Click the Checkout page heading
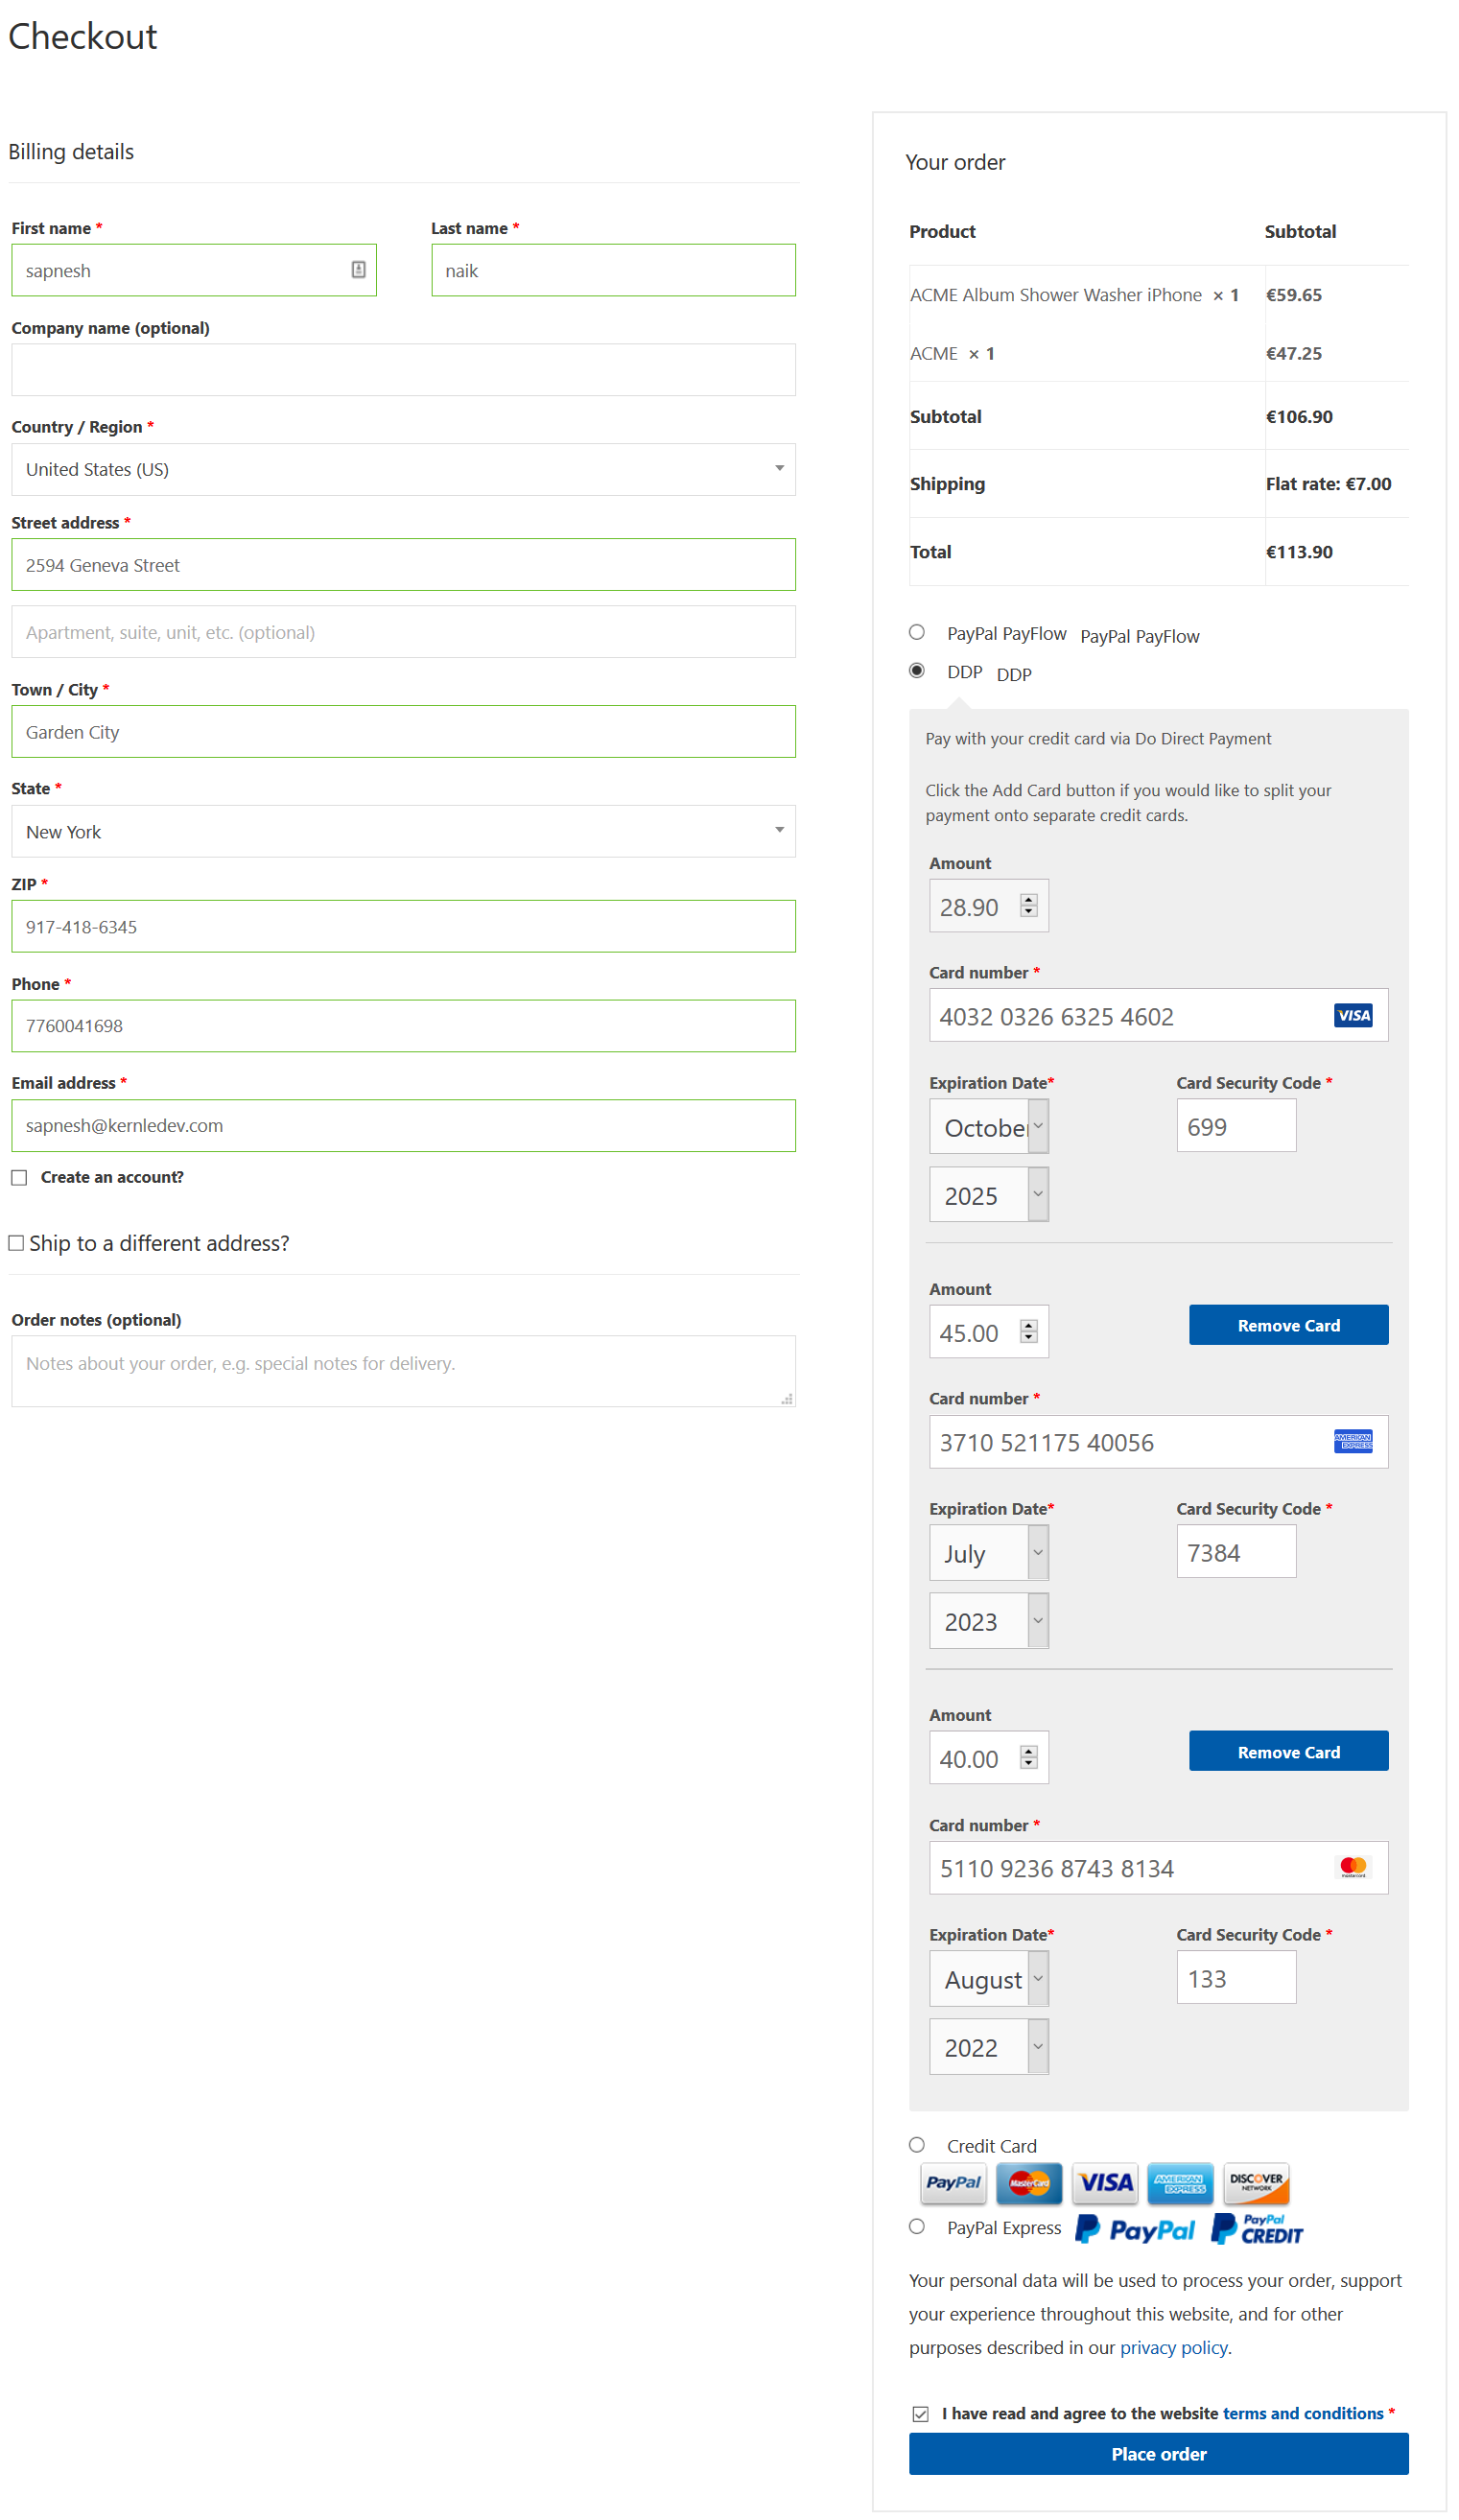This screenshot has width=1459, height=2520. tap(82, 37)
